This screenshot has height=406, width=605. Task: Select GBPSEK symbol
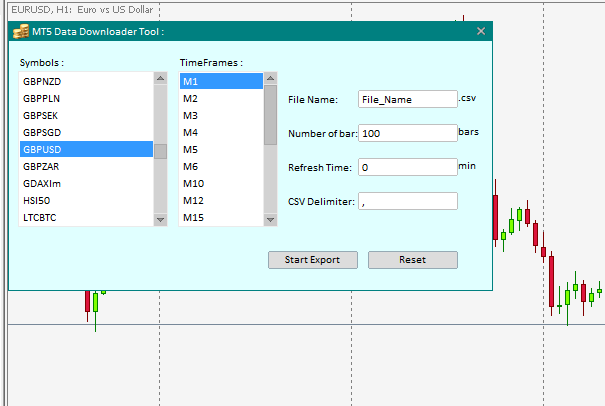[x=86, y=115]
